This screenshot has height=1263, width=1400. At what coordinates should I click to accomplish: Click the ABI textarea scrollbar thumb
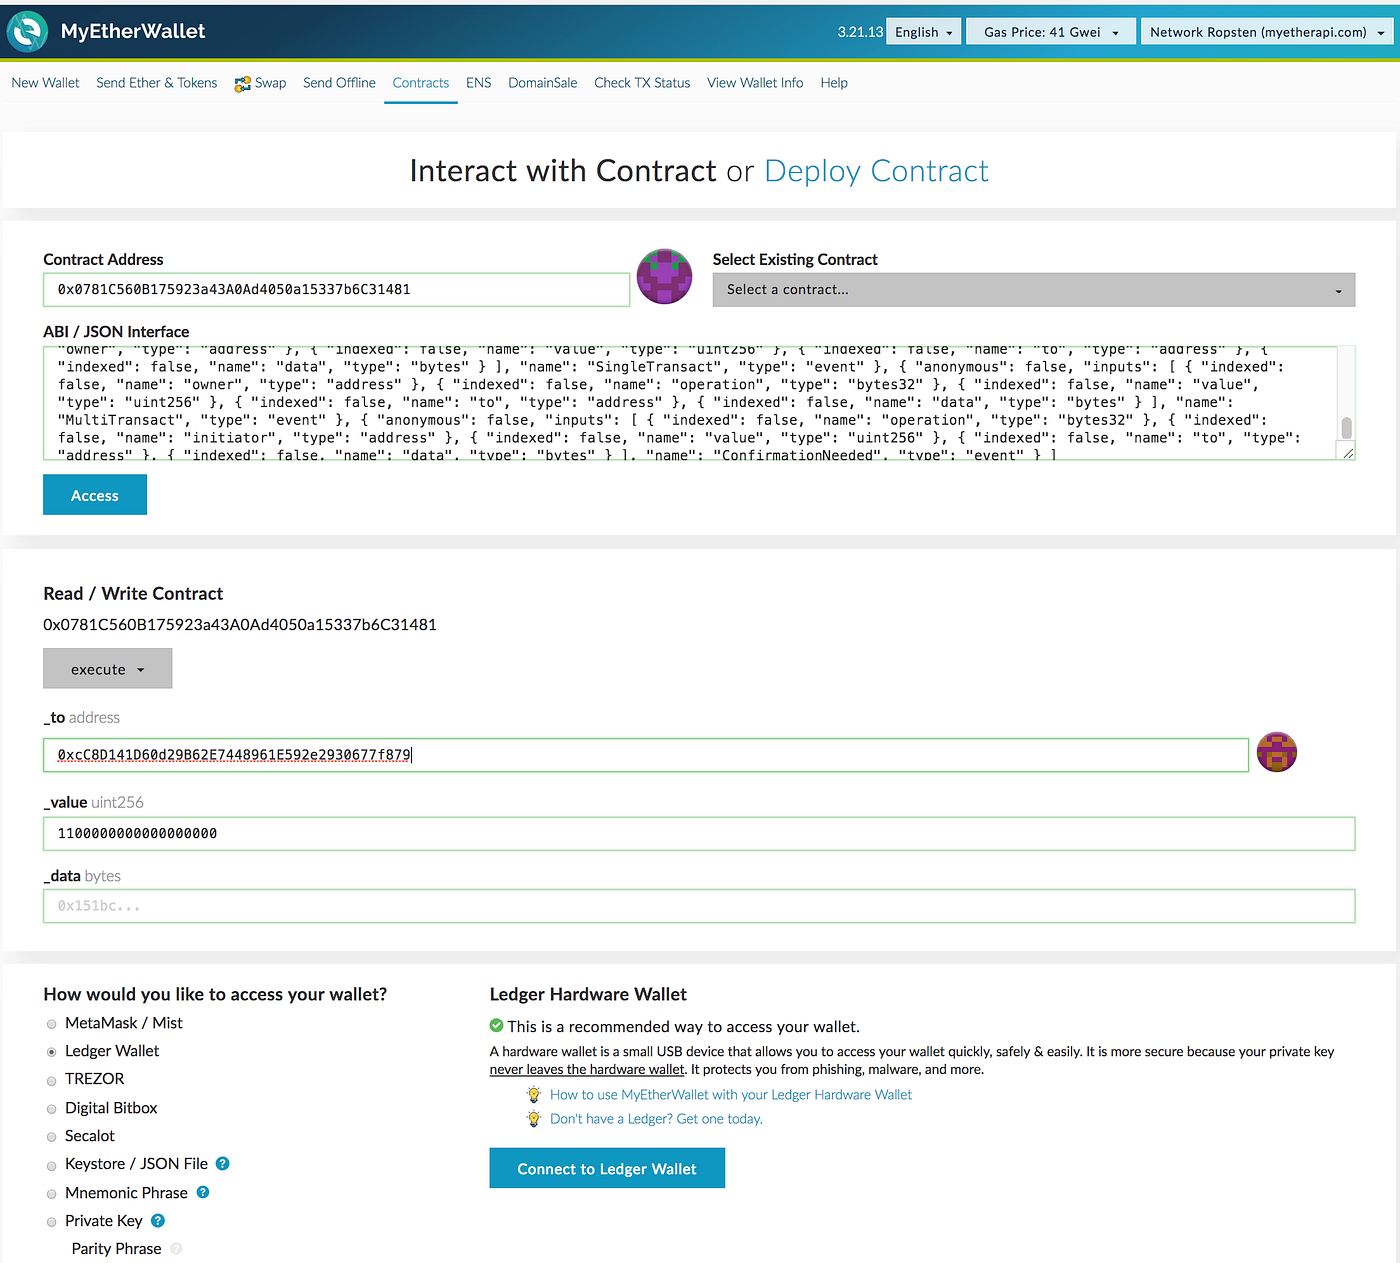(x=1347, y=428)
